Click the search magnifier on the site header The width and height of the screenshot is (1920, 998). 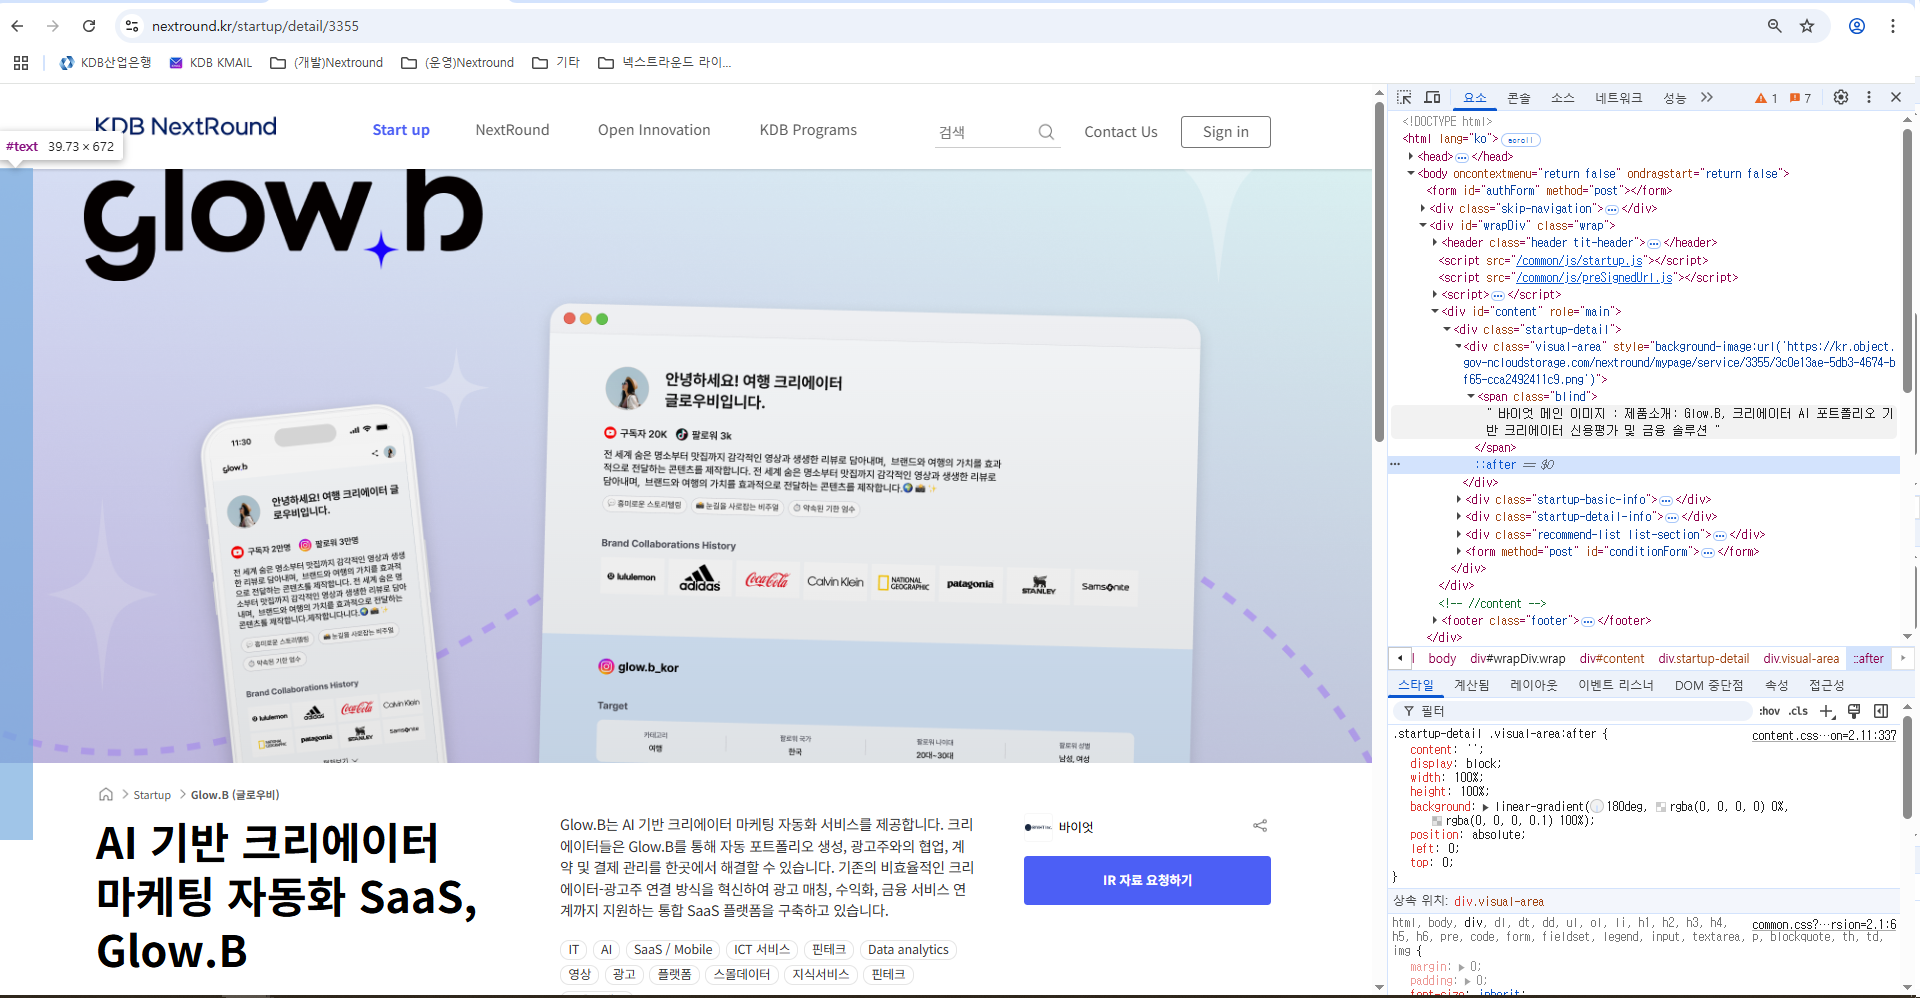pos(1046,132)
